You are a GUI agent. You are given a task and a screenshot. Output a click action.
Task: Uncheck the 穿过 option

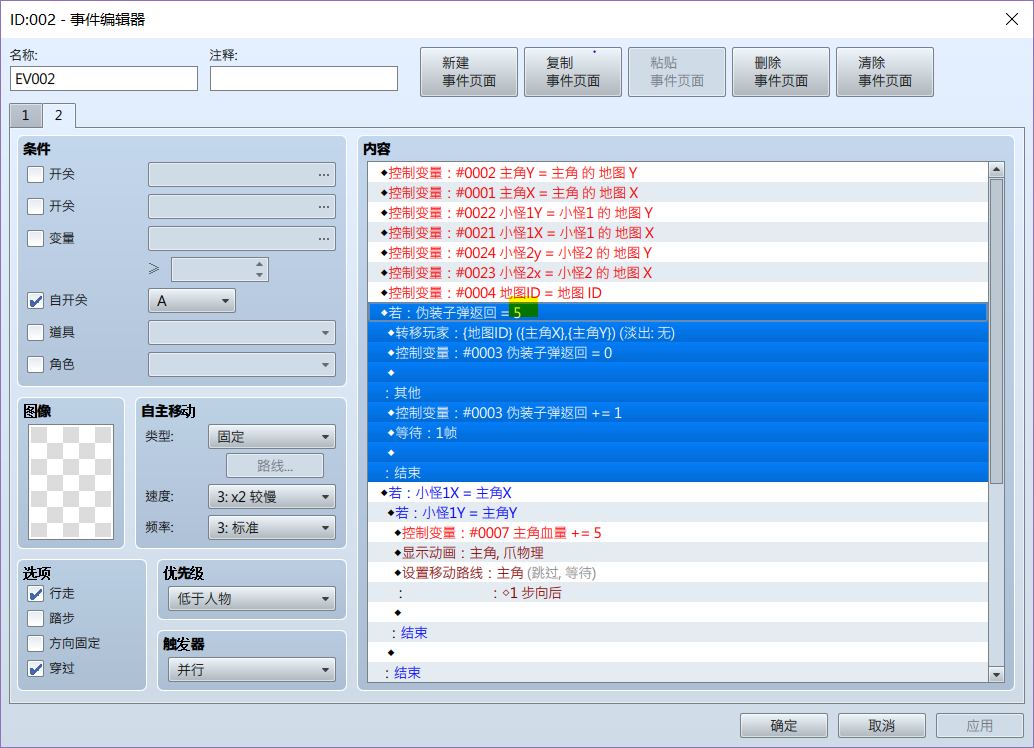point(36,668)
